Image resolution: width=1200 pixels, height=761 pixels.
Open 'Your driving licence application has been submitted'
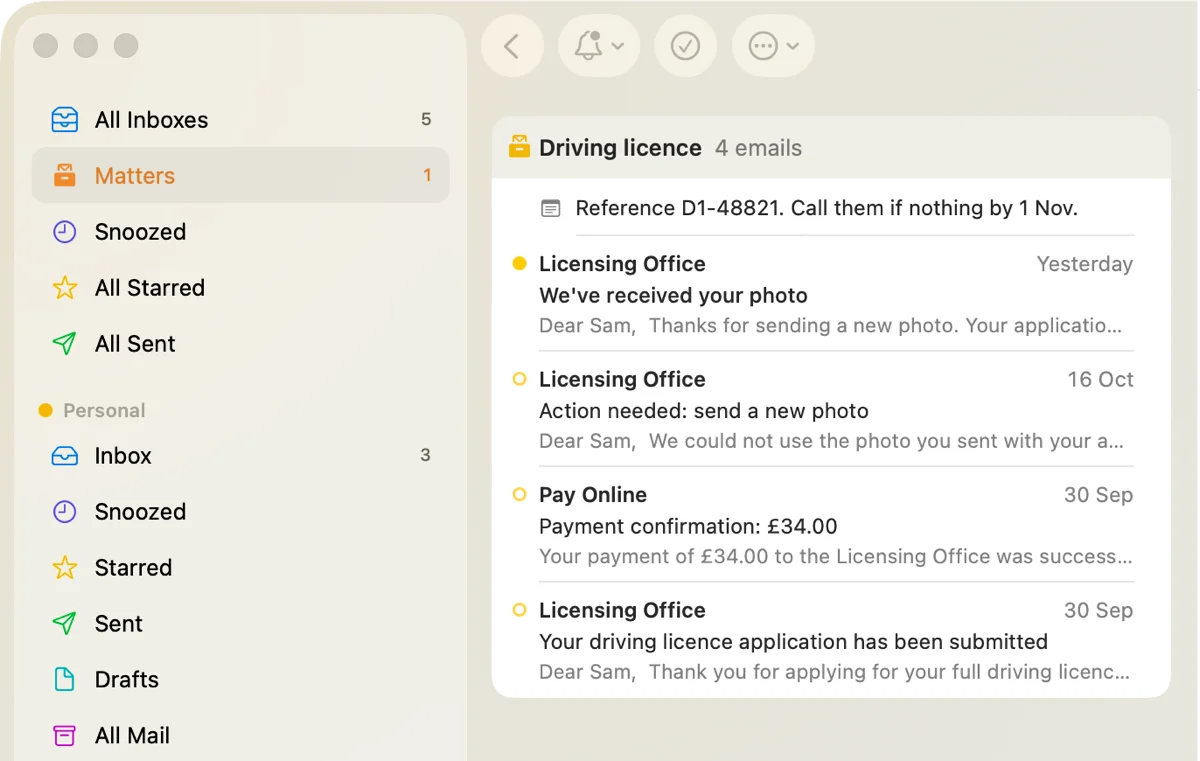pyautogui.click(x=831, y=640)
